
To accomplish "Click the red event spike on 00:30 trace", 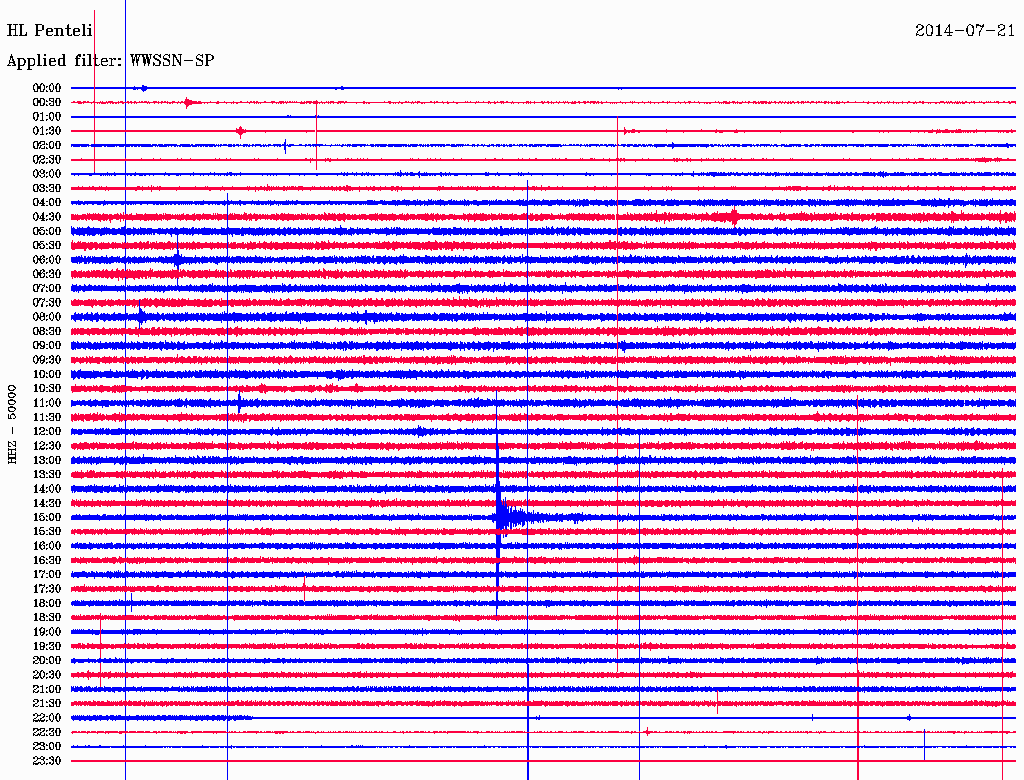I will pos(189,103).
